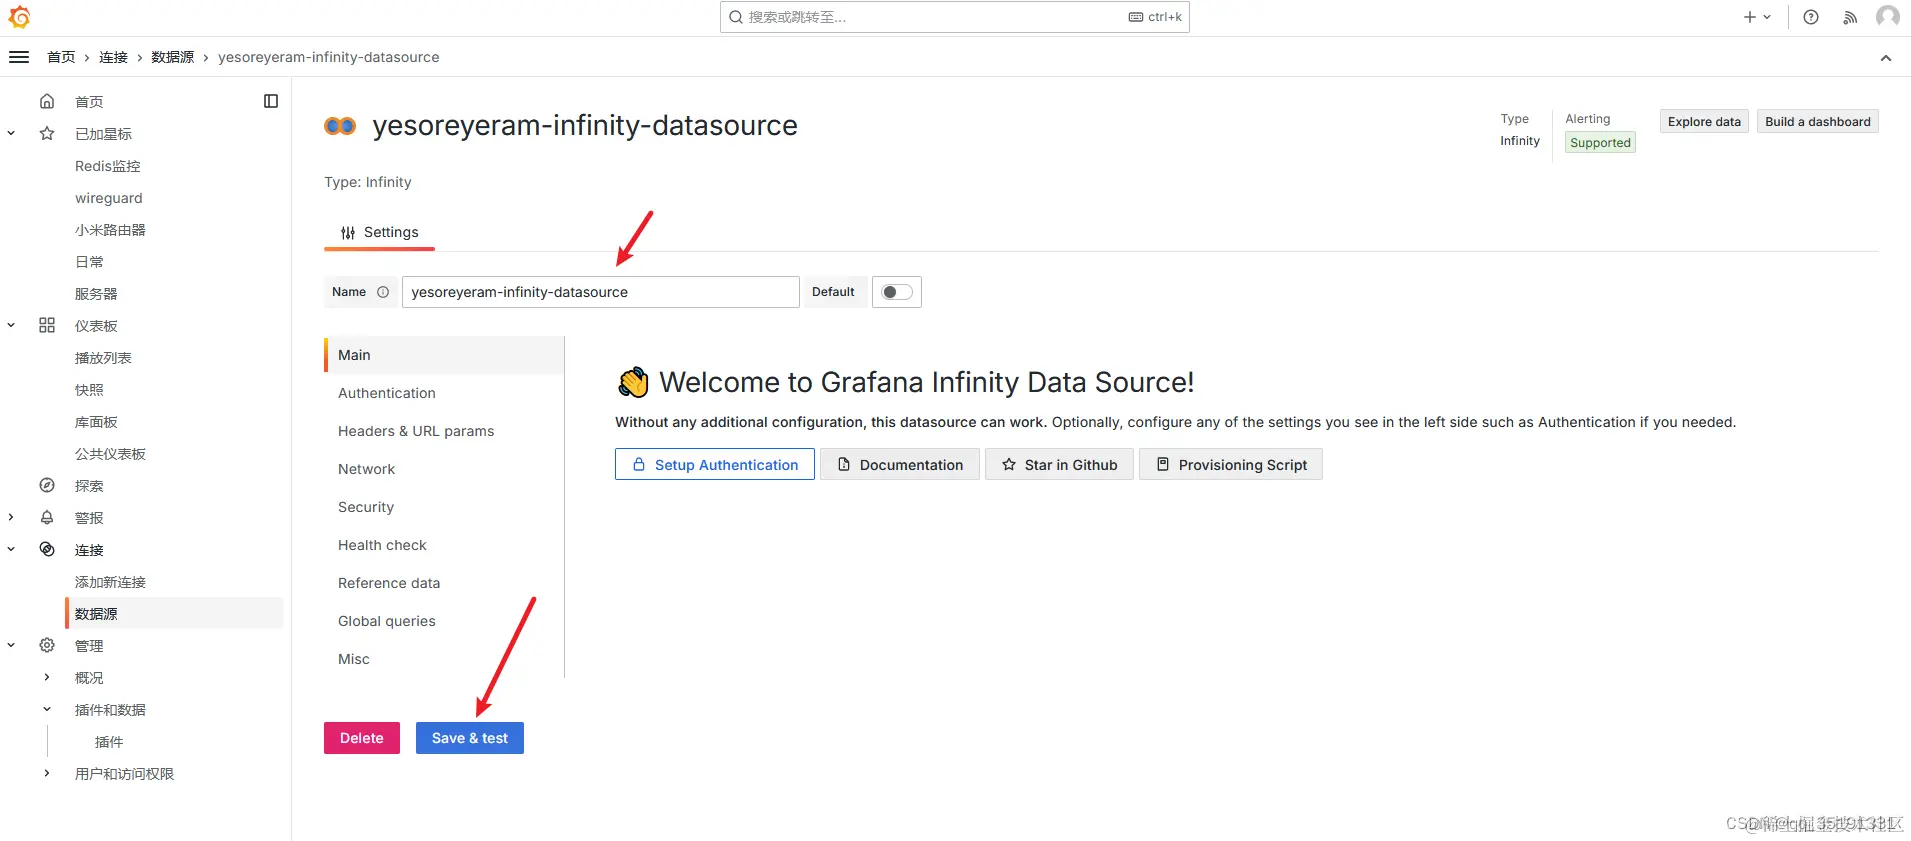Click the Delete button
Screen dimensions: 1911x841
[362, 738]
